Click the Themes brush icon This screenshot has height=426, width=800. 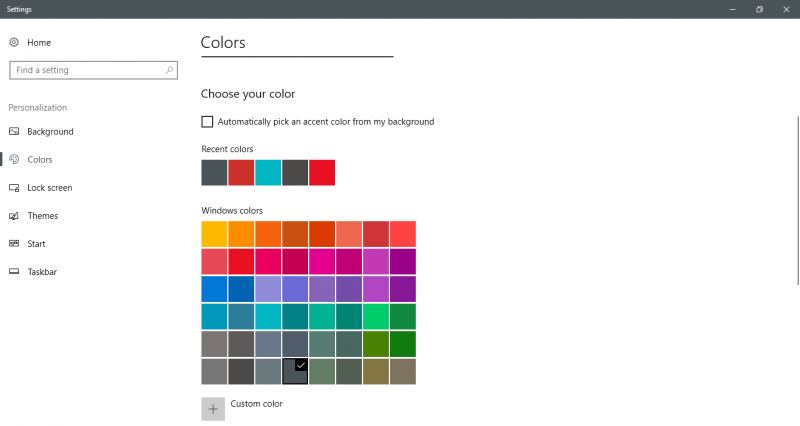point(14,216)
